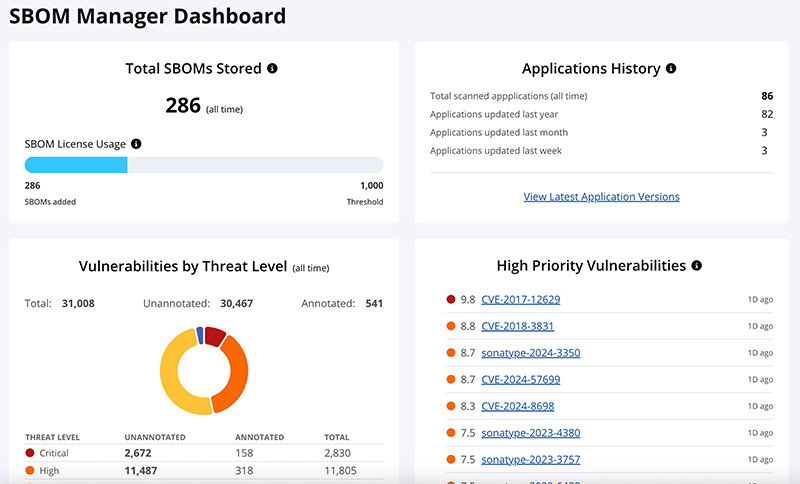This screenshot has height=484, width=800.
Task: Click the yellow segment of the donut chart
Action: point(168,372)
